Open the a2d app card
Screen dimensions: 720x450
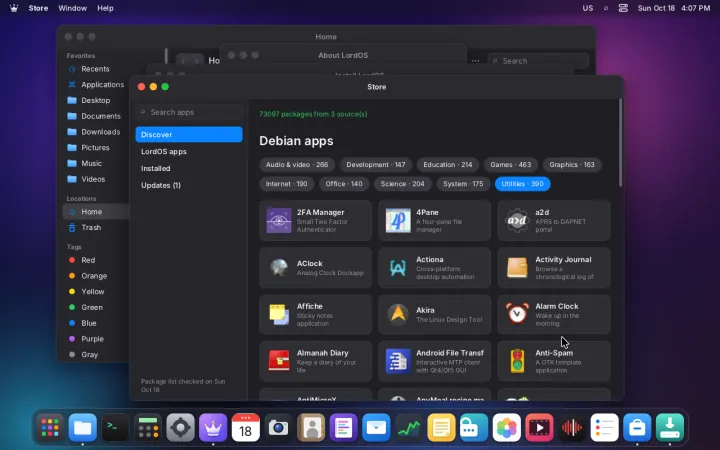click(x=554, y=220)
